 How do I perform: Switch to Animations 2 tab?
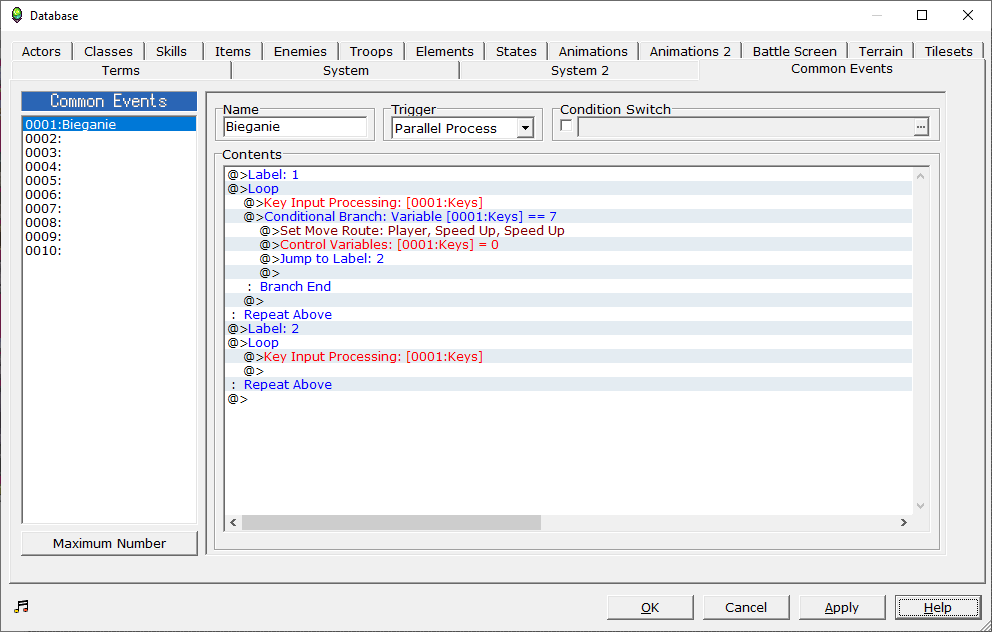coord(690,51)
